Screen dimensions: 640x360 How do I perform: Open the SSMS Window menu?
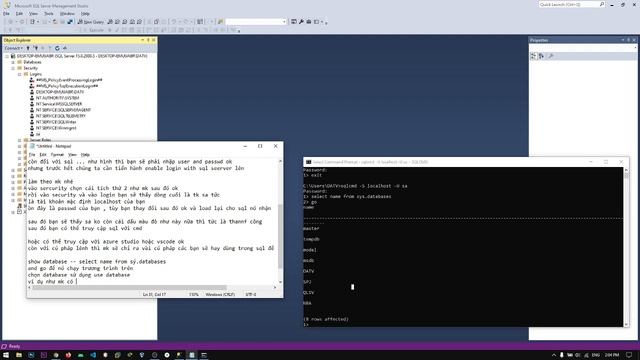click(67, 13)
